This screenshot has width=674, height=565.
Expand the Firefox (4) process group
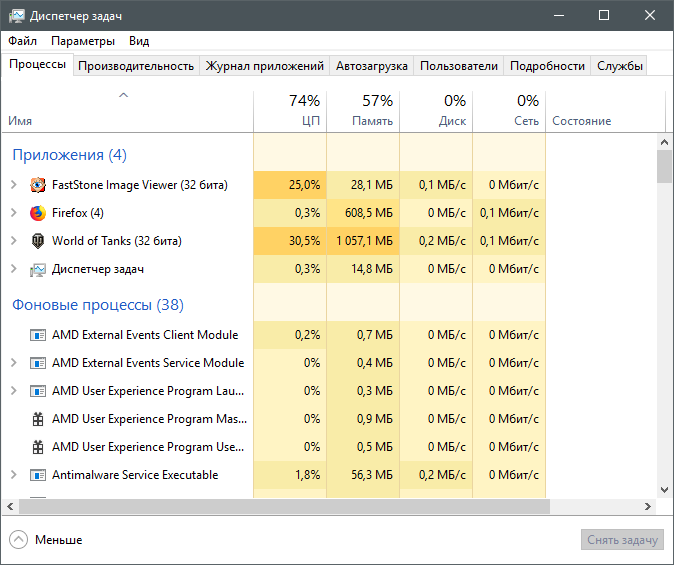coord(13,213)
